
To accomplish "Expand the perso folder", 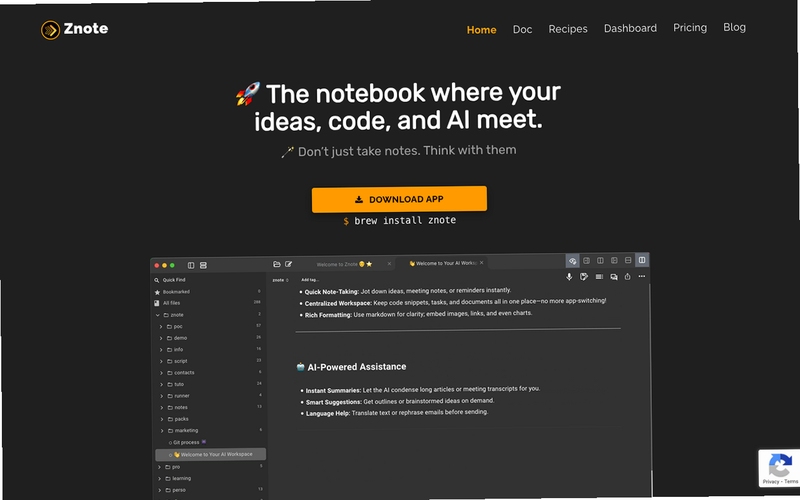I will tap(160, 490).
